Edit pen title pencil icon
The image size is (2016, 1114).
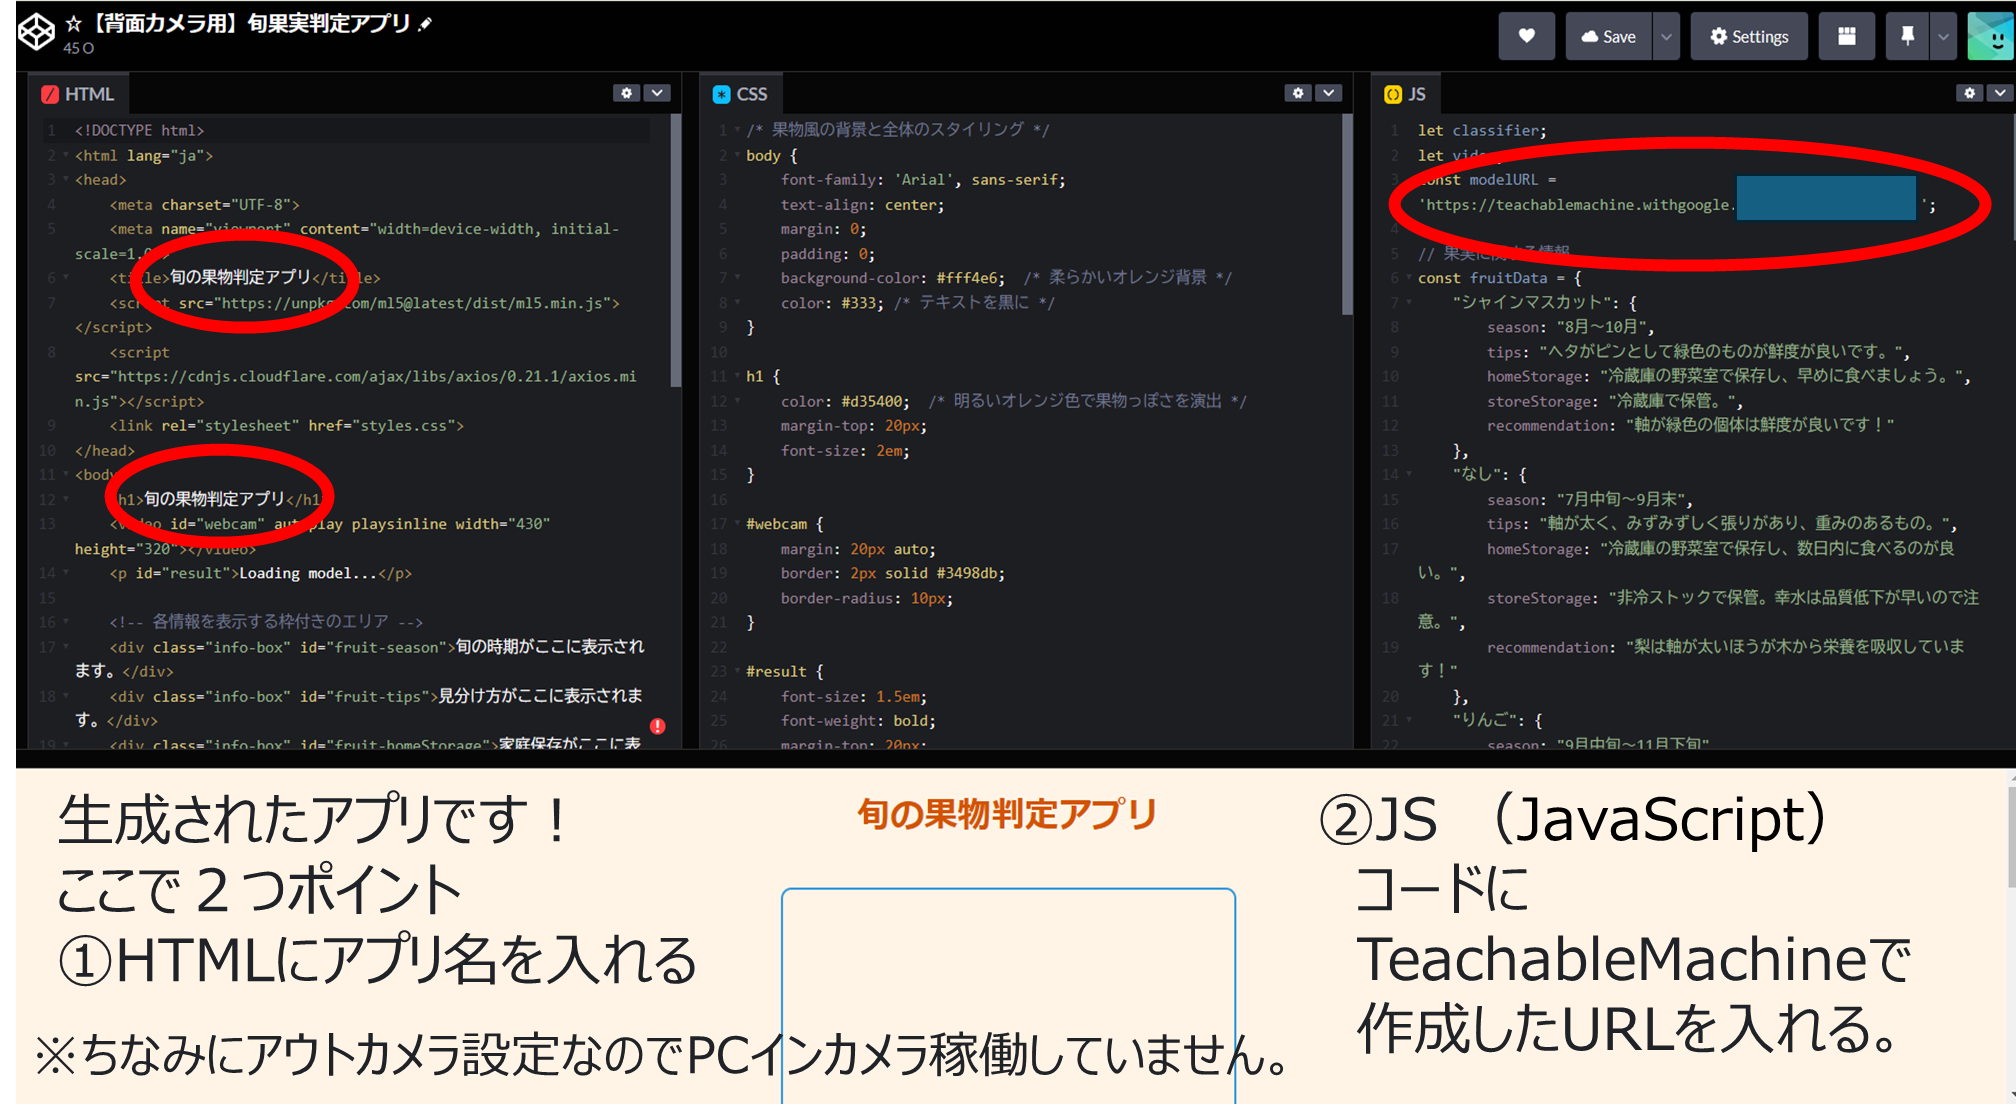click(425, 24)
